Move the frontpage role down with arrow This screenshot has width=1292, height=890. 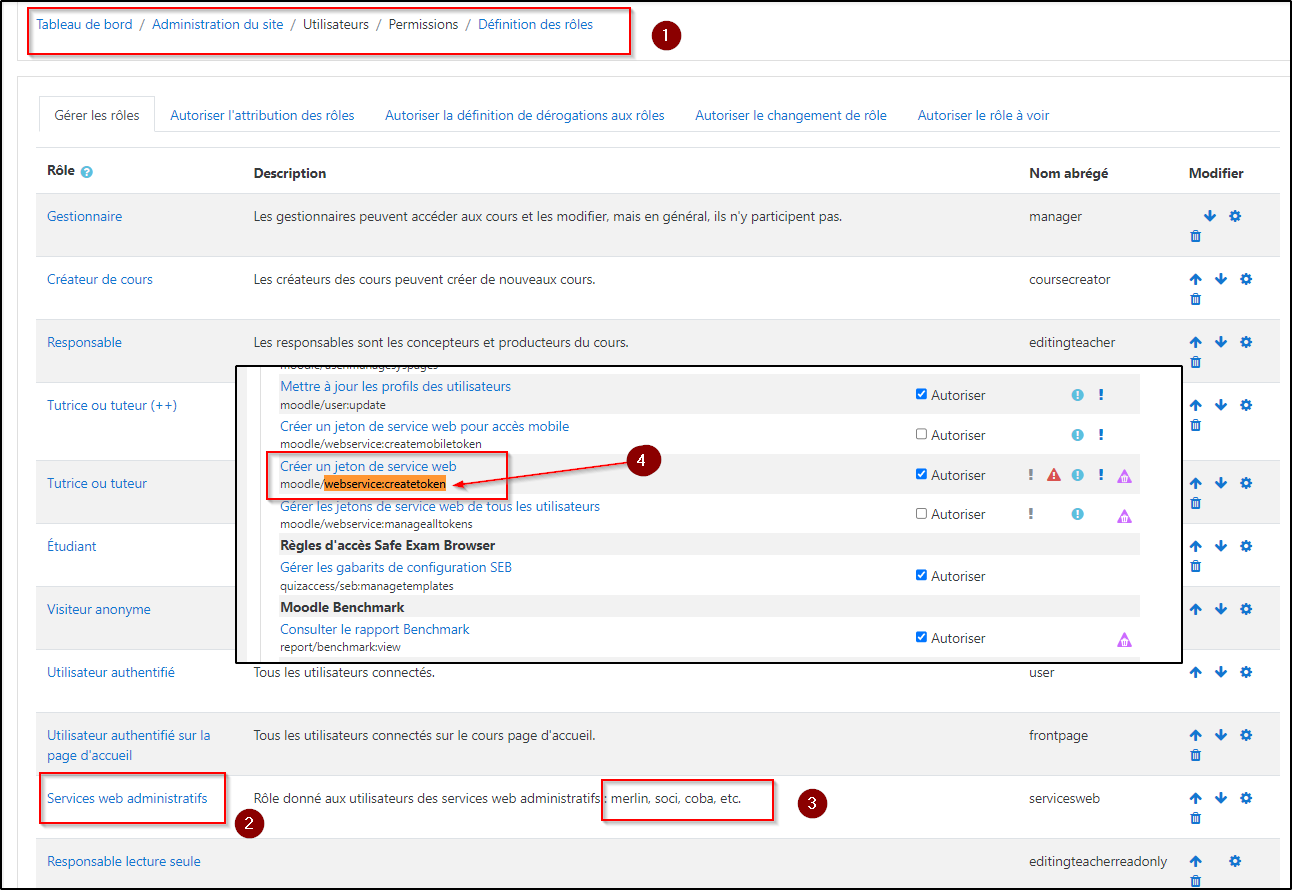pos(1220,735)
